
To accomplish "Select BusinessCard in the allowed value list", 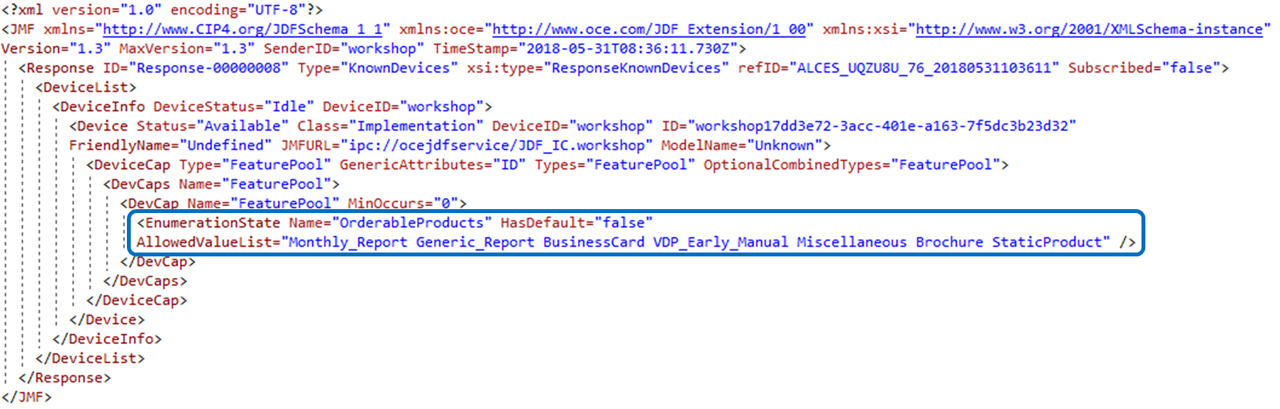I will pos(594,242).
